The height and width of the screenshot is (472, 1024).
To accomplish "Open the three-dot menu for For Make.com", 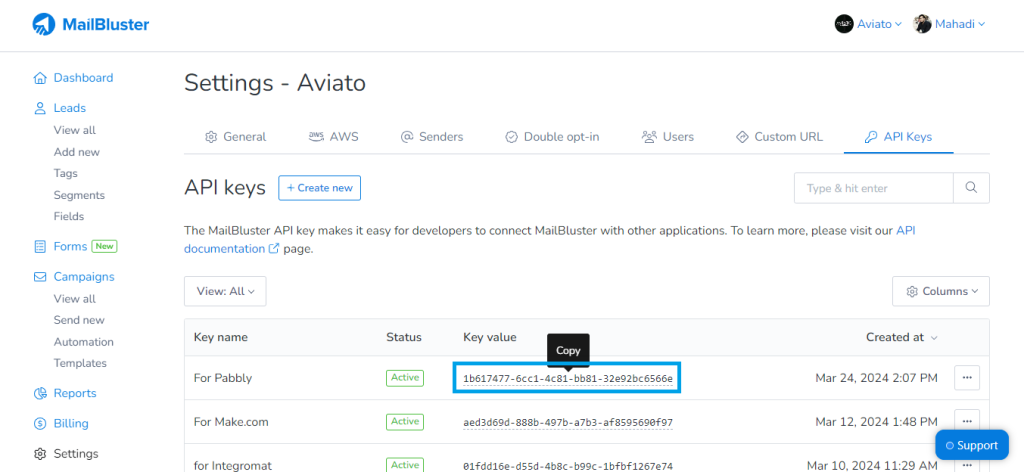I will click(967, 422).
